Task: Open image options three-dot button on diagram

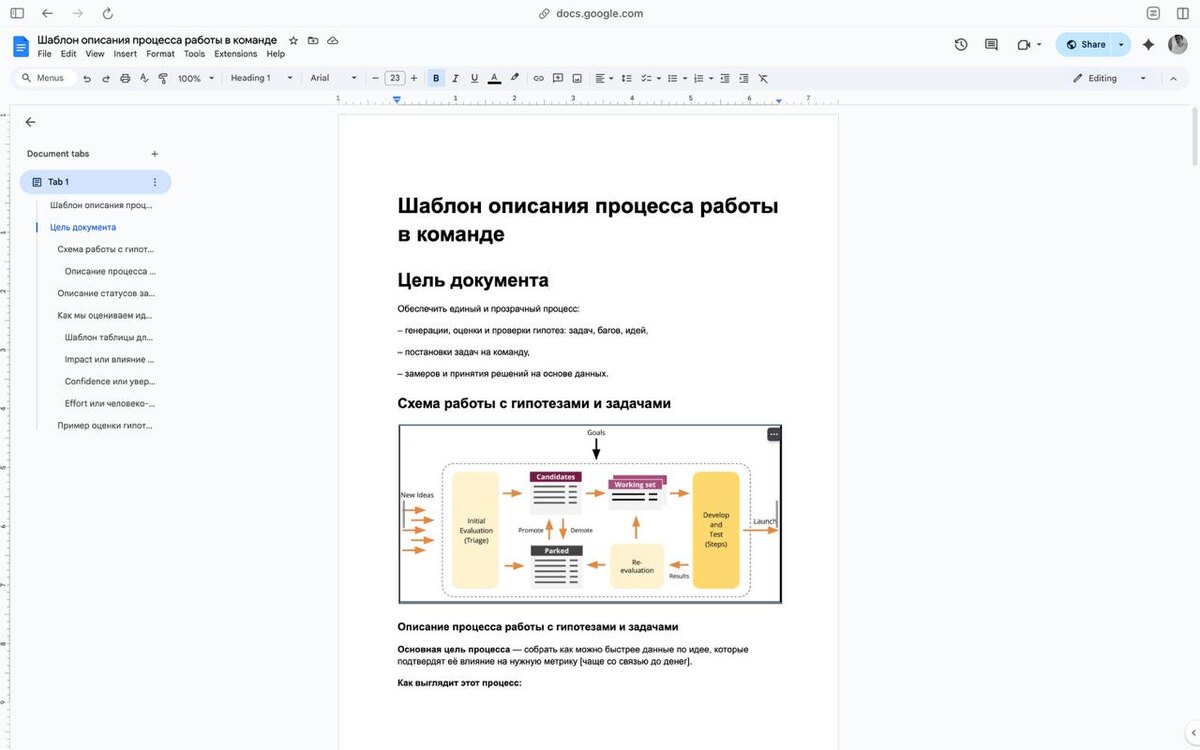Action: point(773,434)
